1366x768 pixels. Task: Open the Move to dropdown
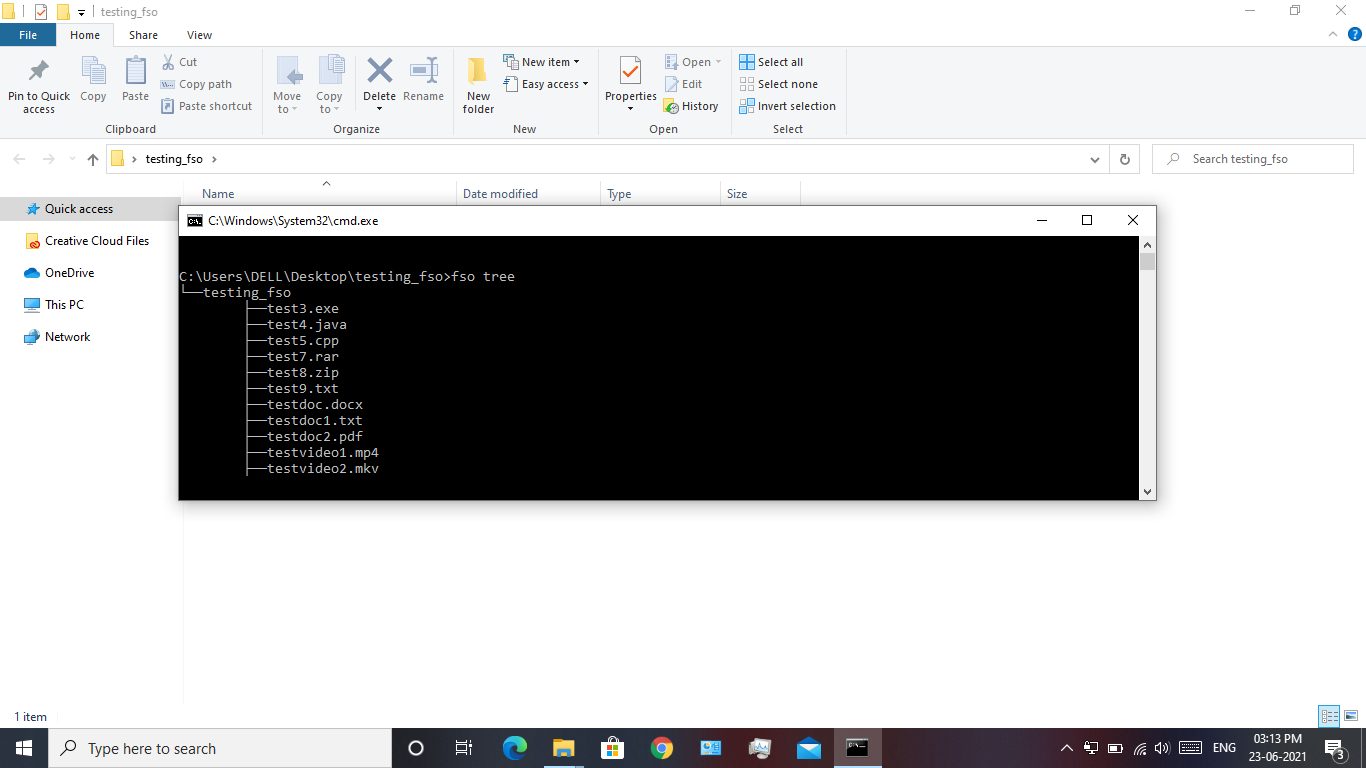pyautogui.click(x=287, y=84)
